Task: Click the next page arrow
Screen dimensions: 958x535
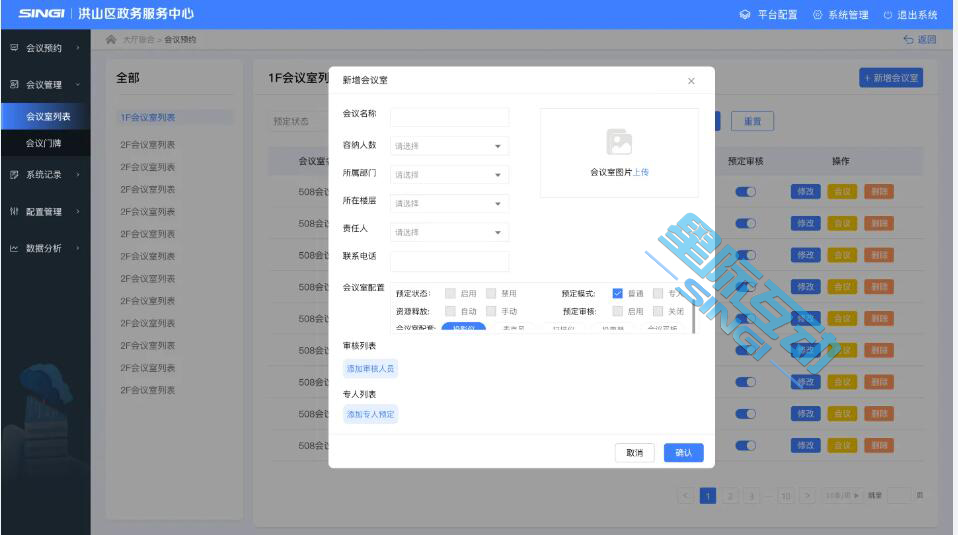Action: click(808, 495)
